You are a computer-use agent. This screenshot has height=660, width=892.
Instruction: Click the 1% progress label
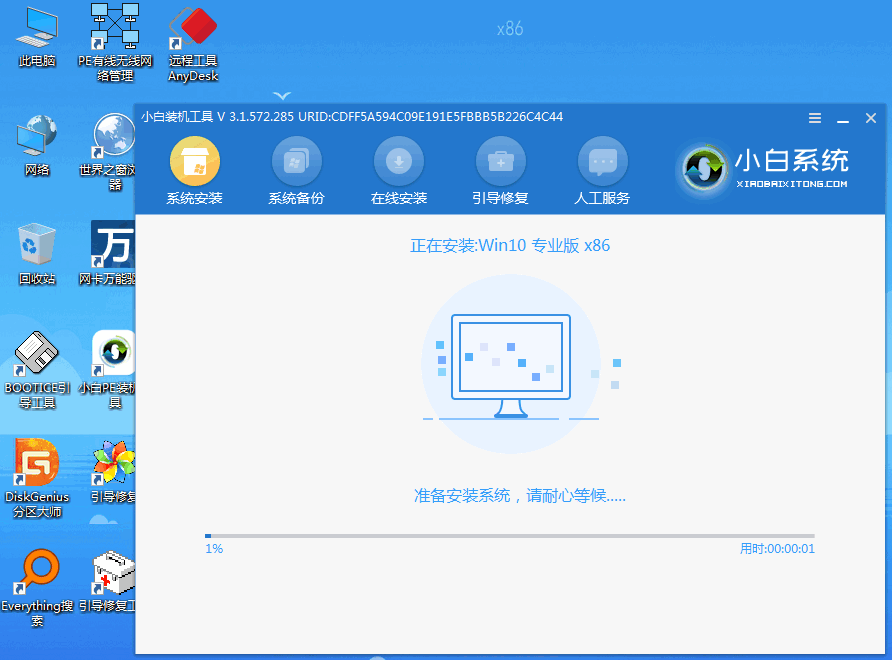214,548
